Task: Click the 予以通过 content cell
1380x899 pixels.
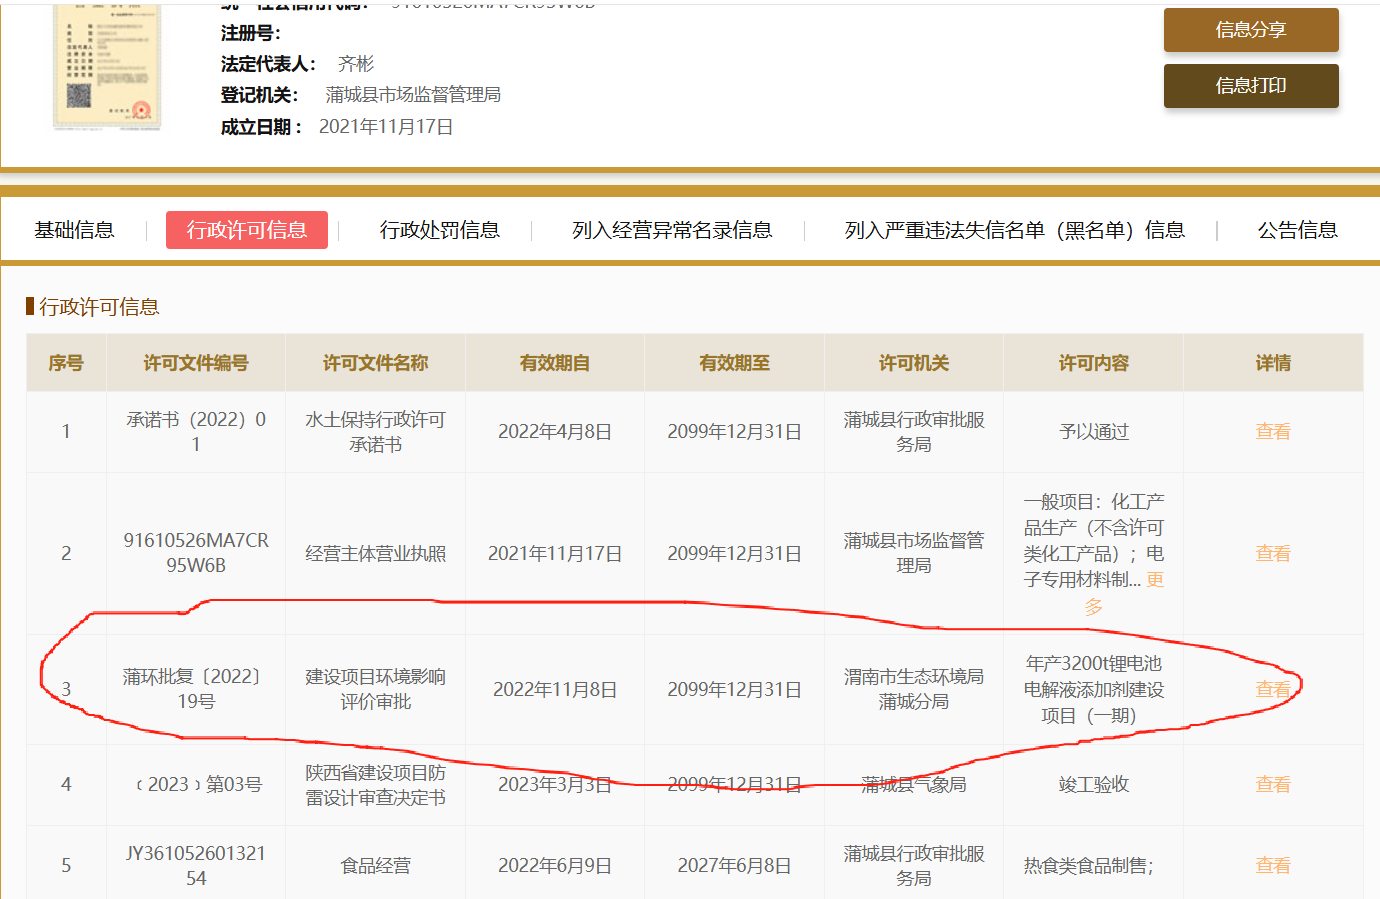Action: tap(1094, 432)
